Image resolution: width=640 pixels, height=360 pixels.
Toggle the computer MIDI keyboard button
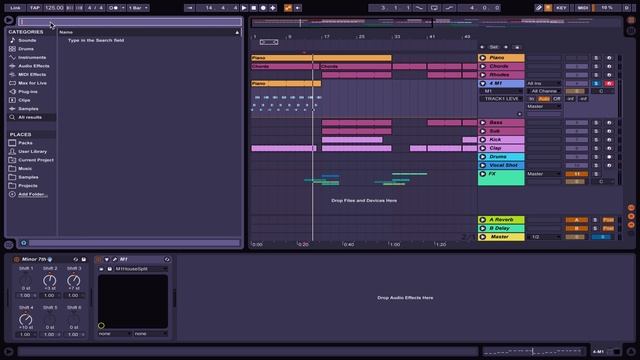coord(548,8)
